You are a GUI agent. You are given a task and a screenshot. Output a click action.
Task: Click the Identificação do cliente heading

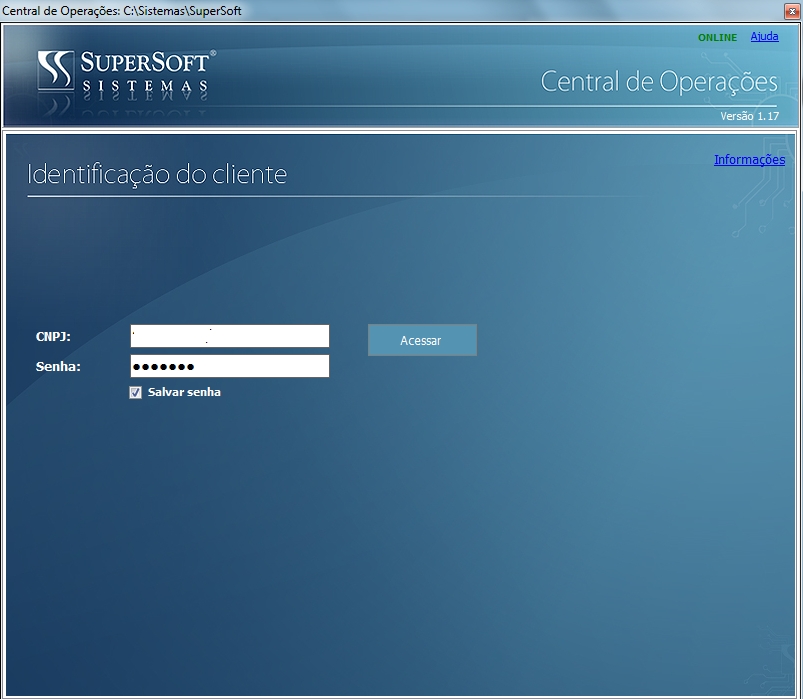click(157, 174)
